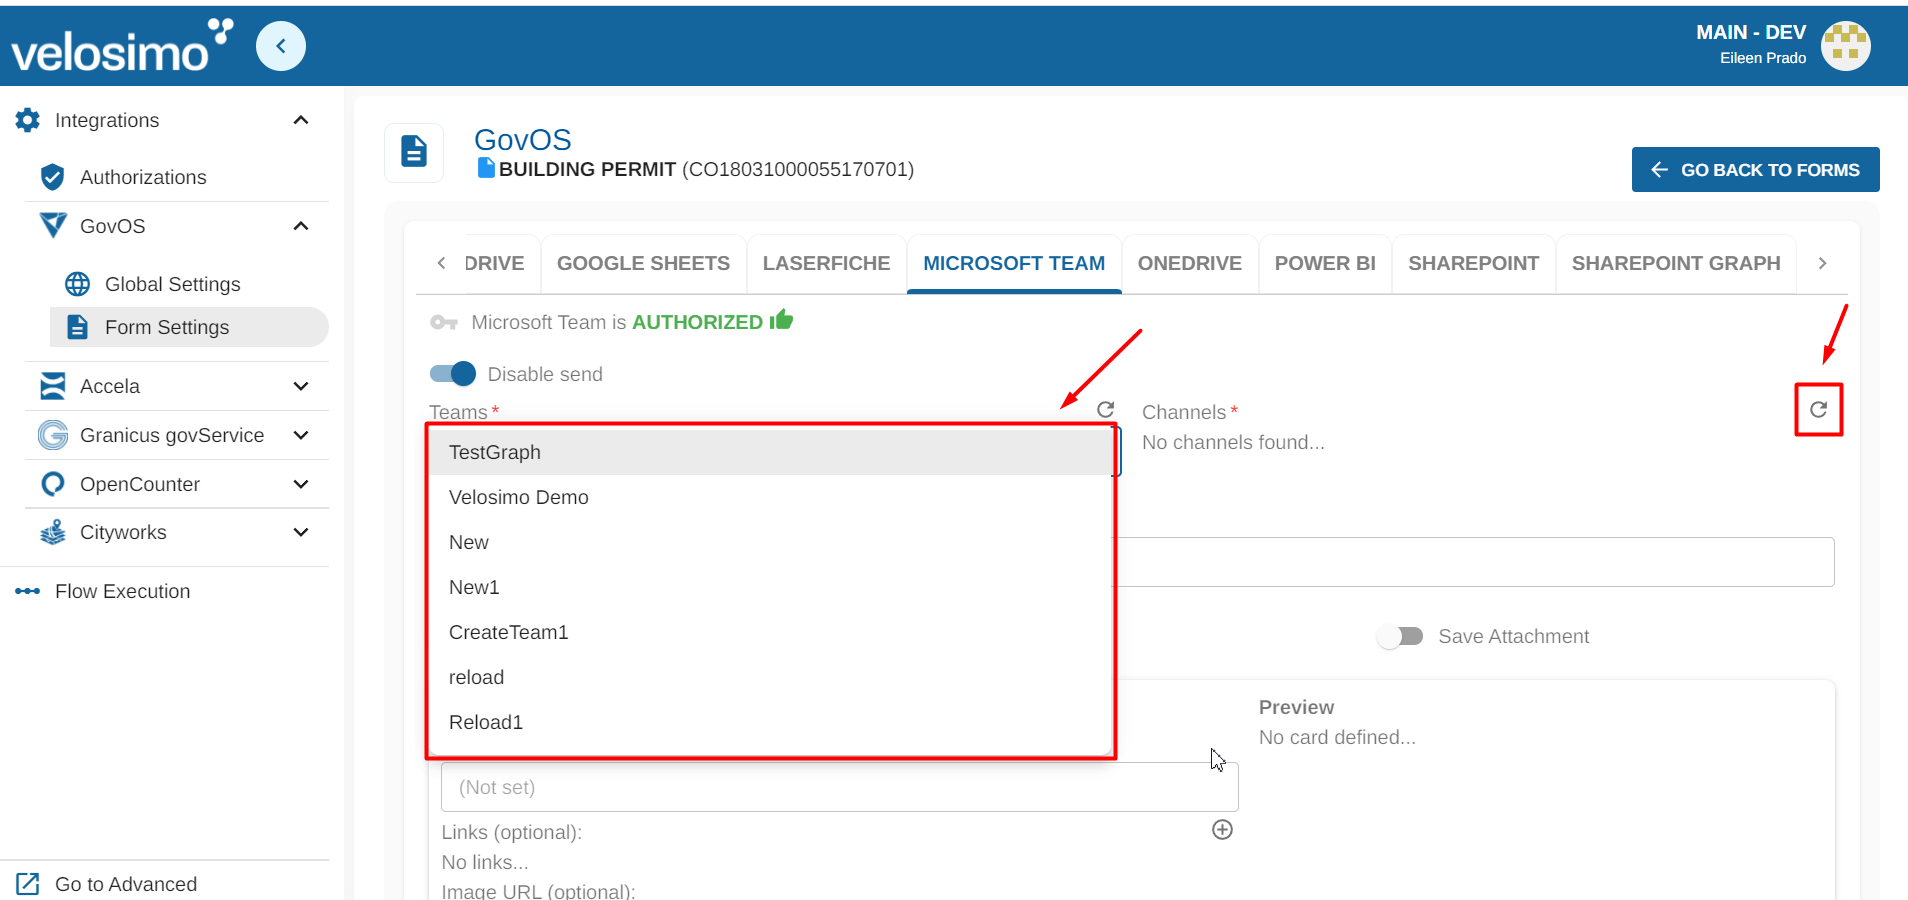Click the Accela logo icon
Screen dimensions: 1908x900
coord(53,386)
